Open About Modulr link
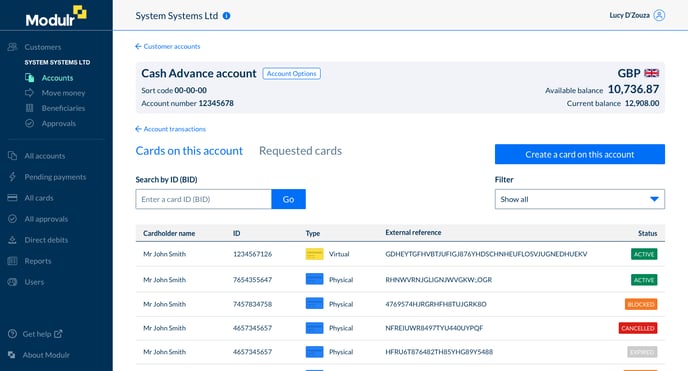Viewport: 688px width, 371px height. [x=46, y=355]
